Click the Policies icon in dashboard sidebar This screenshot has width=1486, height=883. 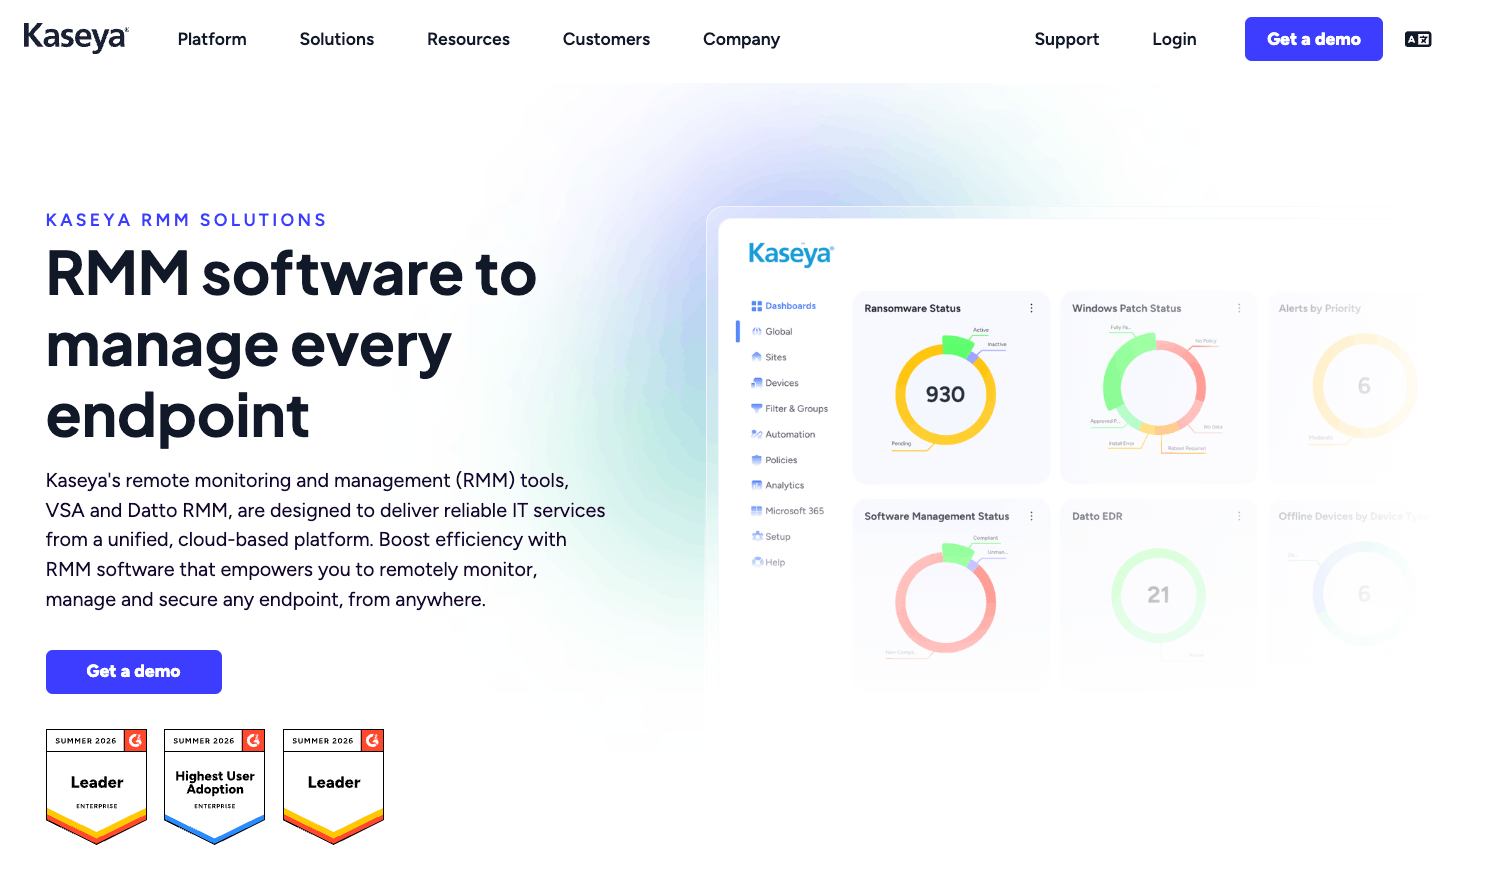pyautogui.click(x=757, y=460)
